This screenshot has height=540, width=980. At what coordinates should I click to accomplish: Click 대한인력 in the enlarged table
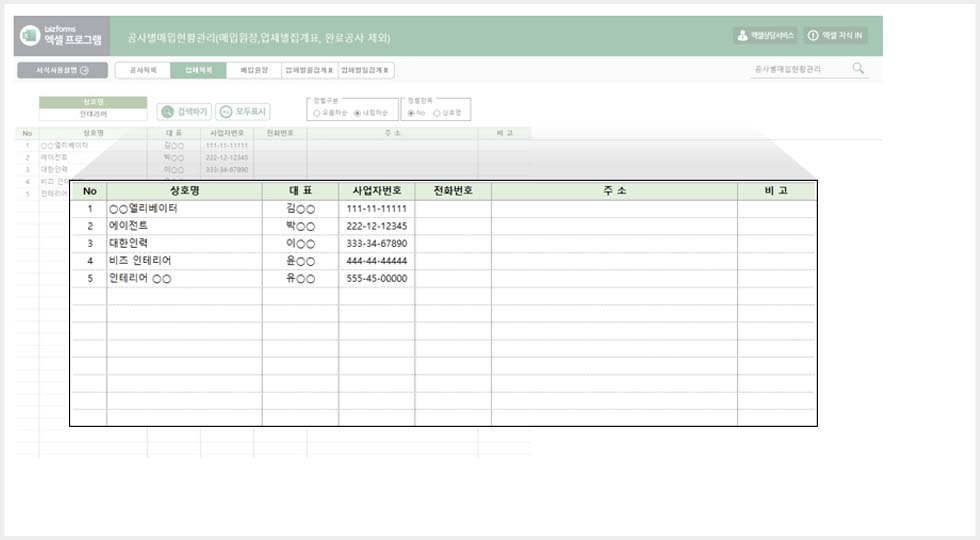click(128, 243)
